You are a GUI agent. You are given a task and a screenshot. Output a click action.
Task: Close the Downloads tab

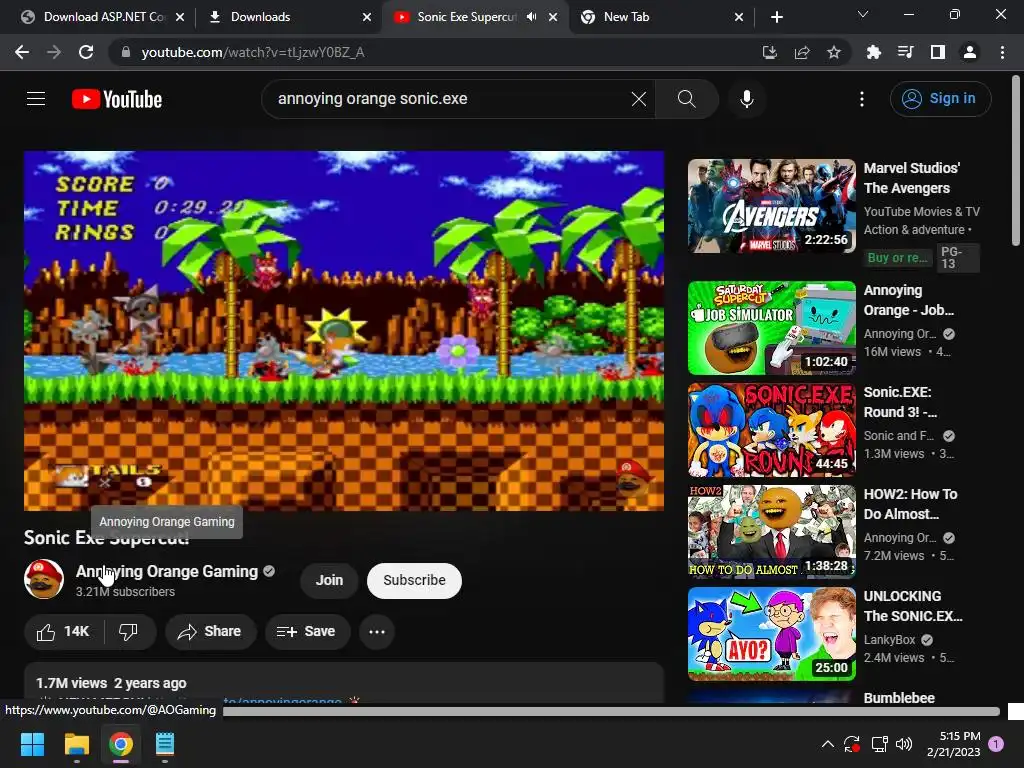click(367, 17)
